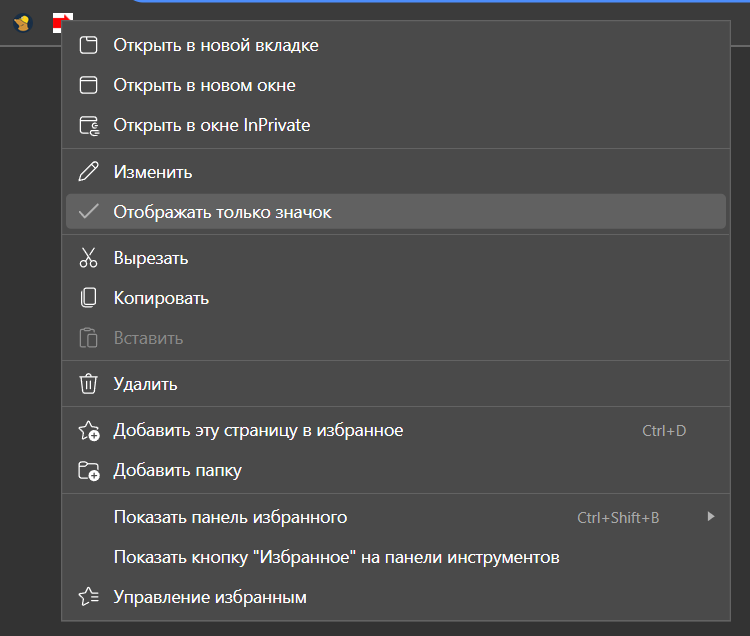Click the "Вставить" paste menu item
This screenshot has height=636, width=750.
[x=148, y=338]
